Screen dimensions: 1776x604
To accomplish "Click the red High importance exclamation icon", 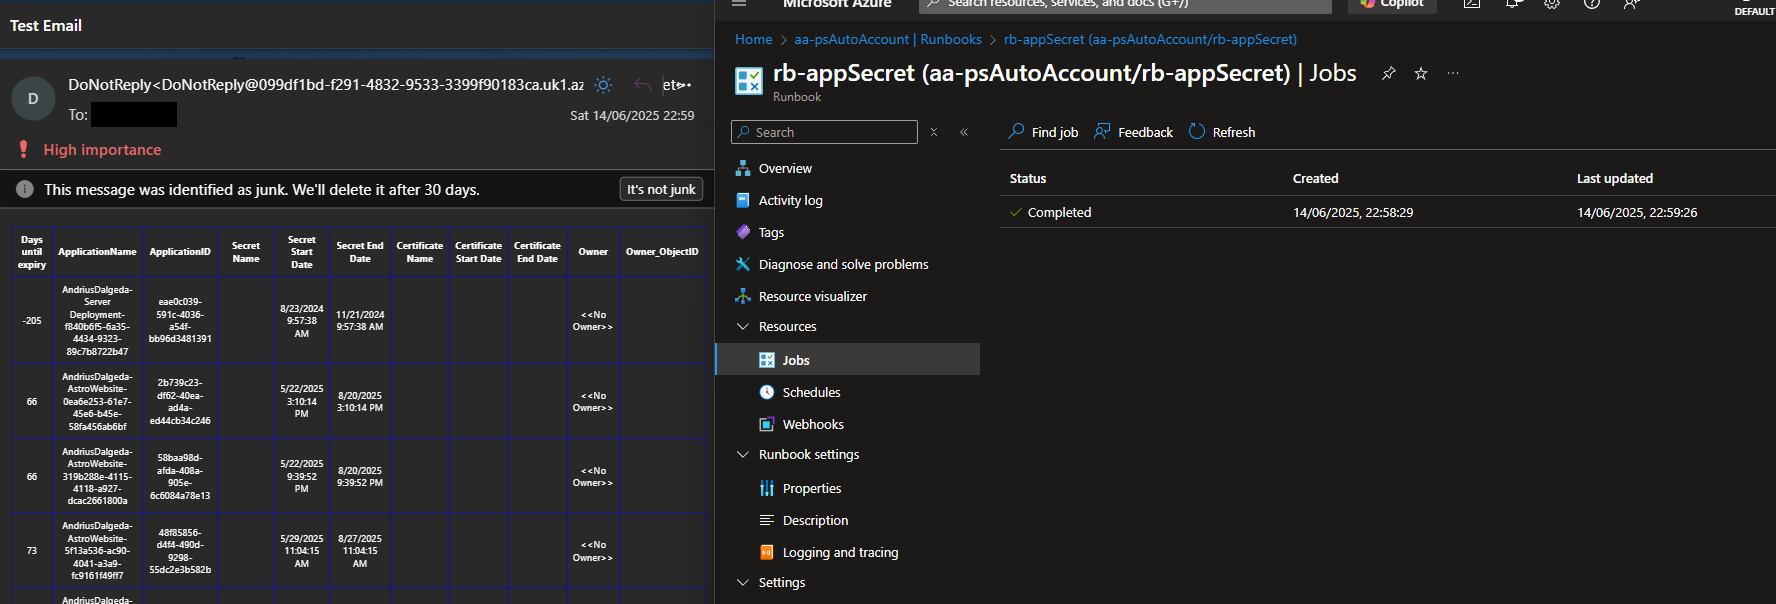I will [x=23, y=149].
